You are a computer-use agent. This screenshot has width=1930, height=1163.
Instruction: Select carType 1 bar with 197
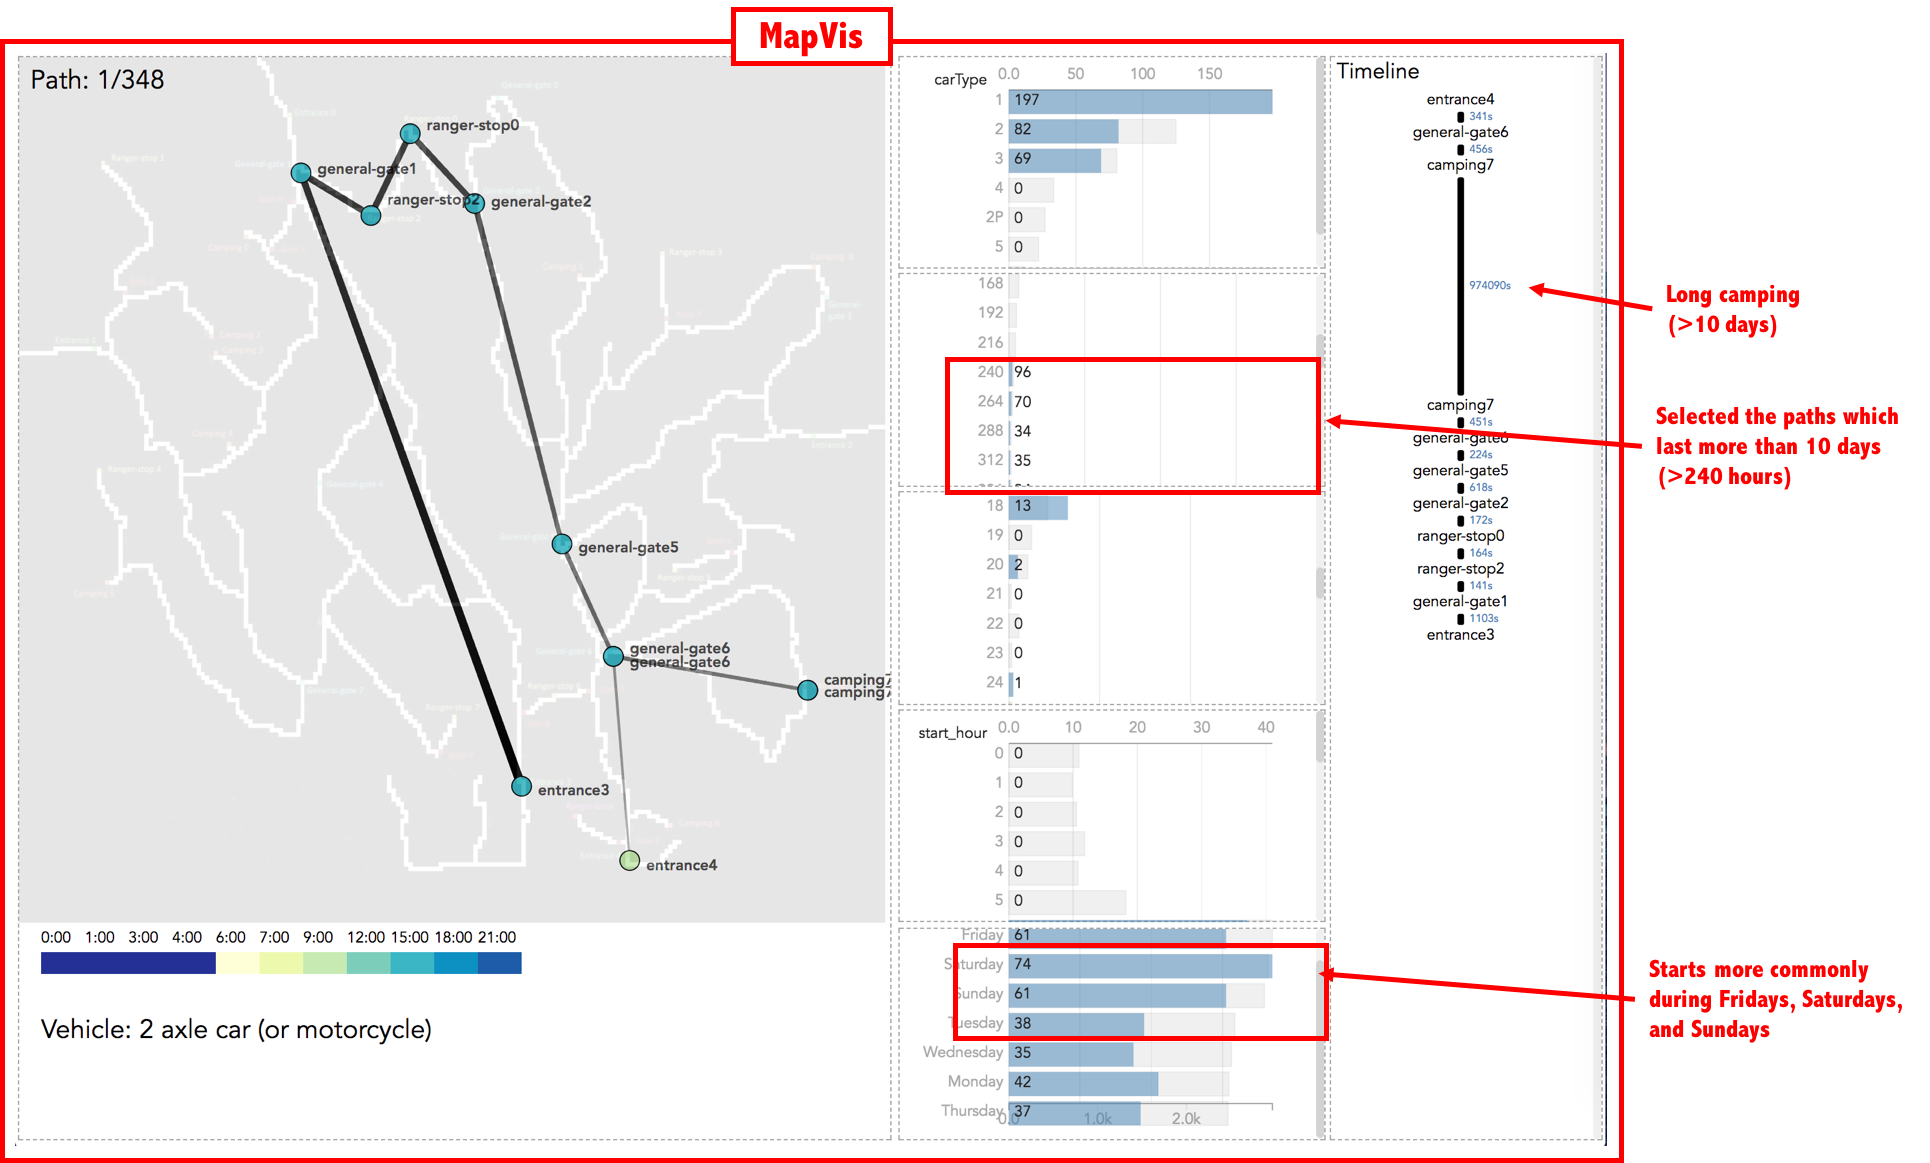click(x=1140, y=101)
